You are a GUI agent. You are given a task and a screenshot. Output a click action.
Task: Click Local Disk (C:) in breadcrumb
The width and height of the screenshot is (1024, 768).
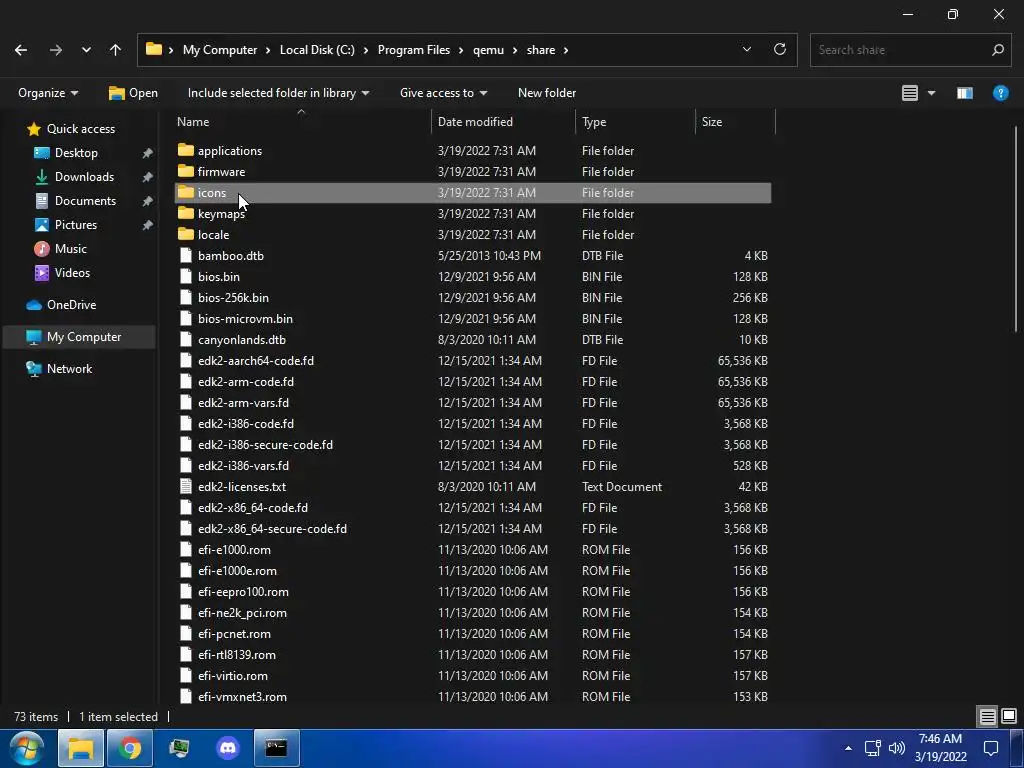coord(317,50)
